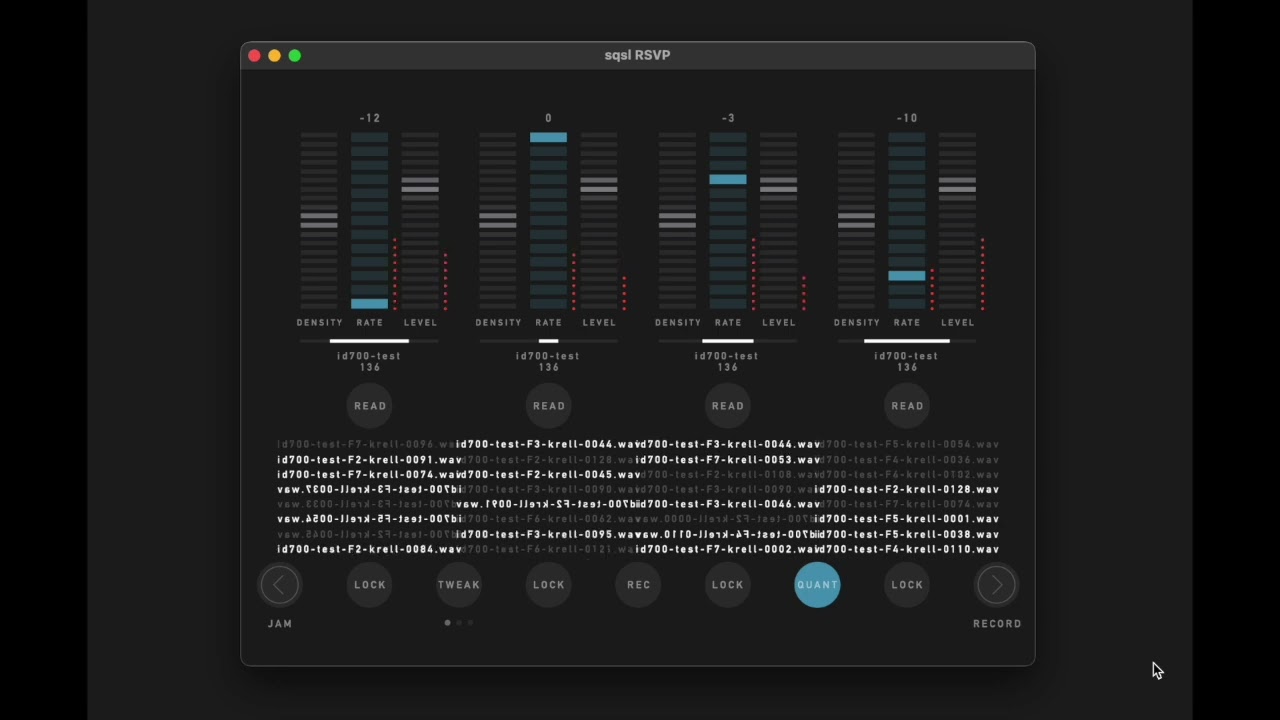1280x720 pixels.
Task: Toggle LOCK under the fourth channel (-10)
Action: click(907, 585)
